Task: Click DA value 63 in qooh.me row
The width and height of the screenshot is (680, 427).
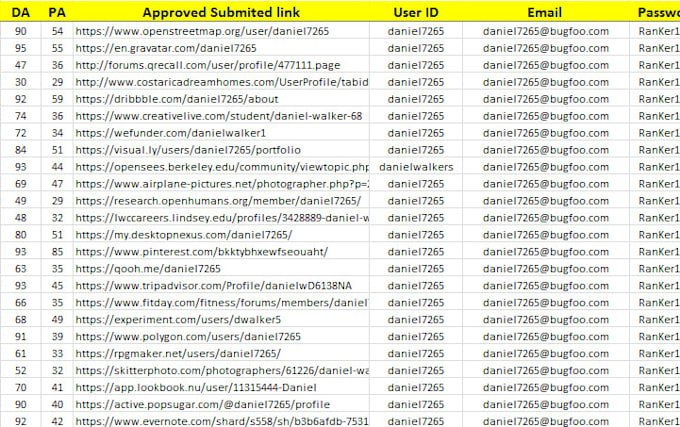Action: point(21,268)
